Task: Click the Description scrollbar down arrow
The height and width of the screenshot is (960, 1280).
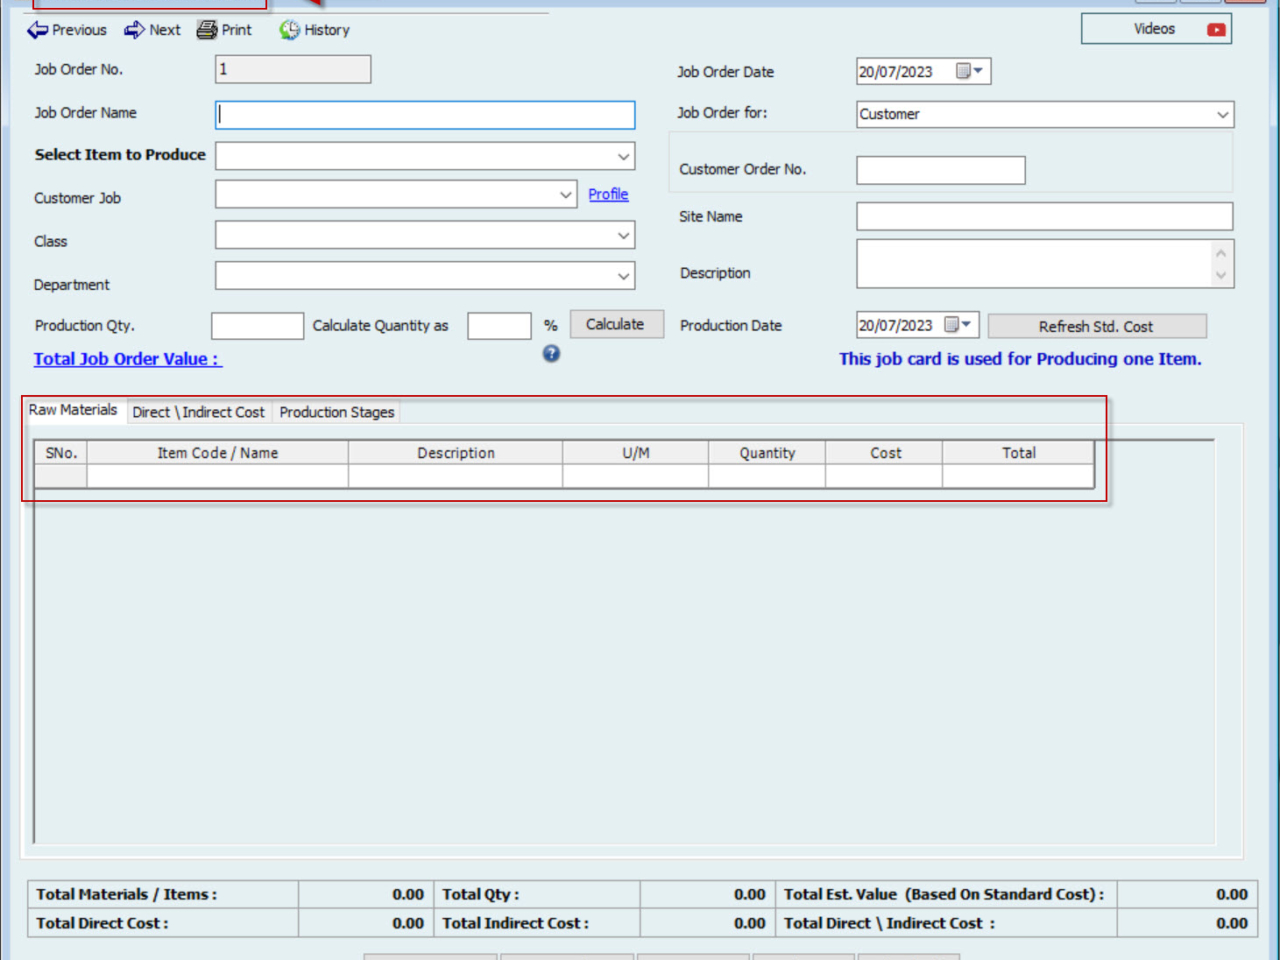Action: coord(1221,275)
